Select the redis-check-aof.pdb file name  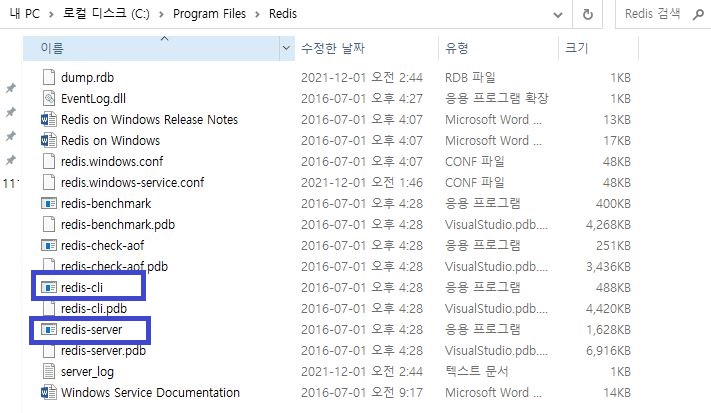[114, 267]
